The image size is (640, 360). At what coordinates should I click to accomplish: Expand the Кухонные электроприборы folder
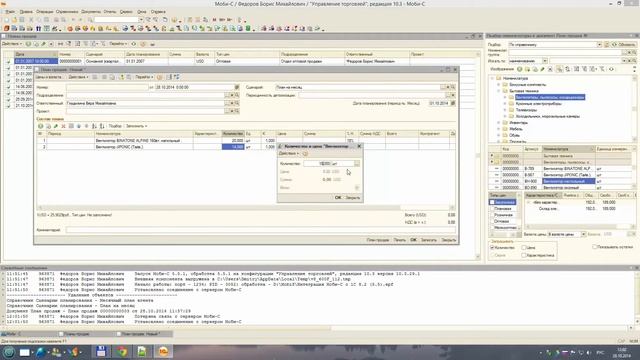coord(505,104)
